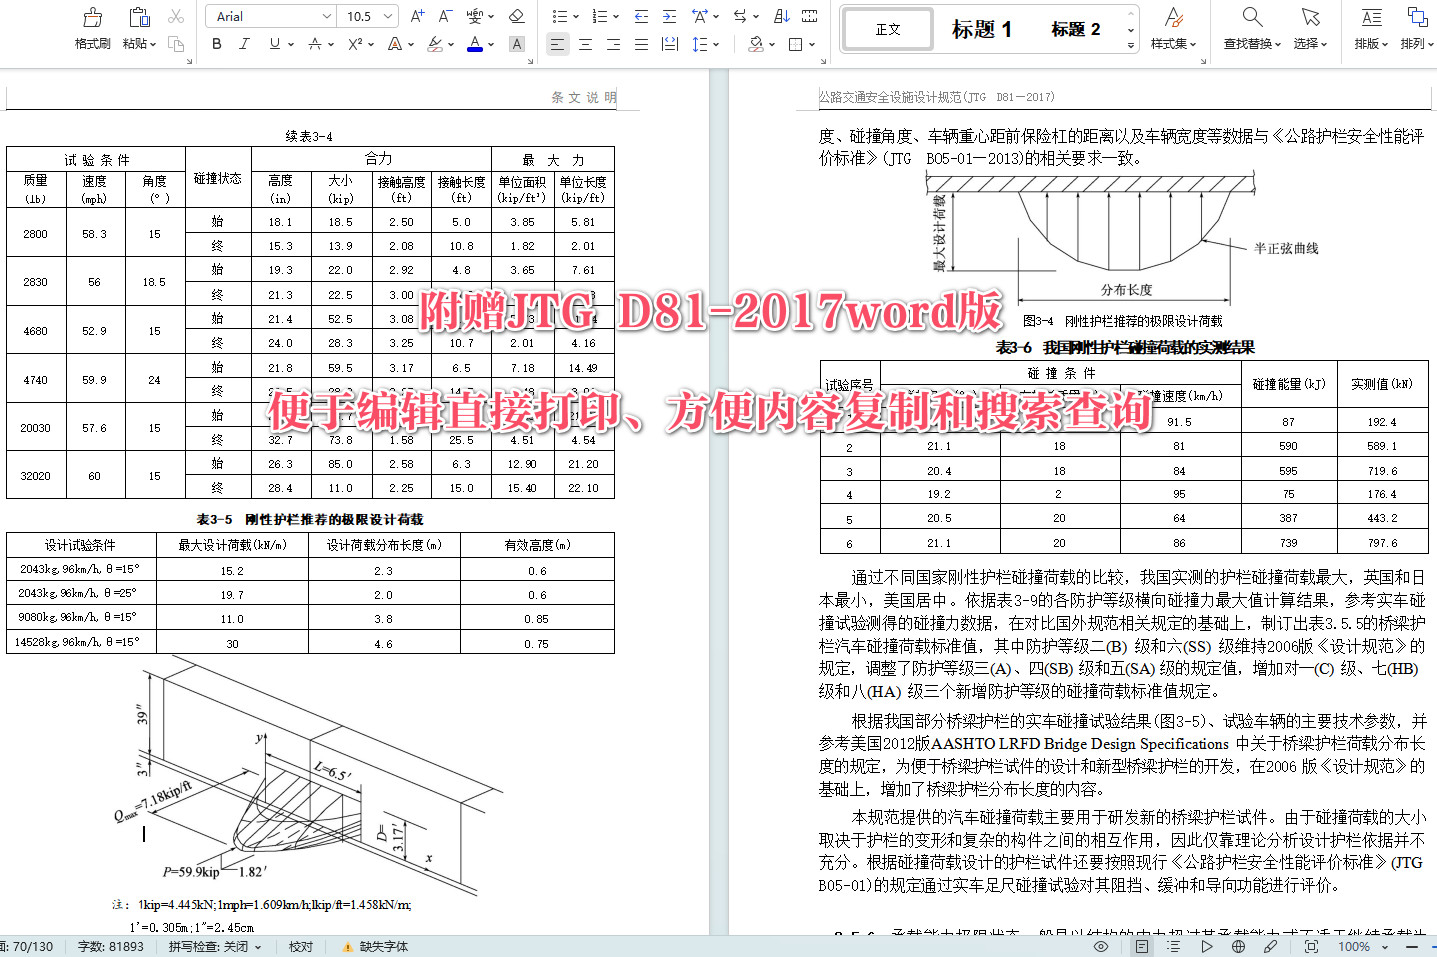Click the 校对 proofread button
Viewport: 1437px width, 957px height.
300,946
